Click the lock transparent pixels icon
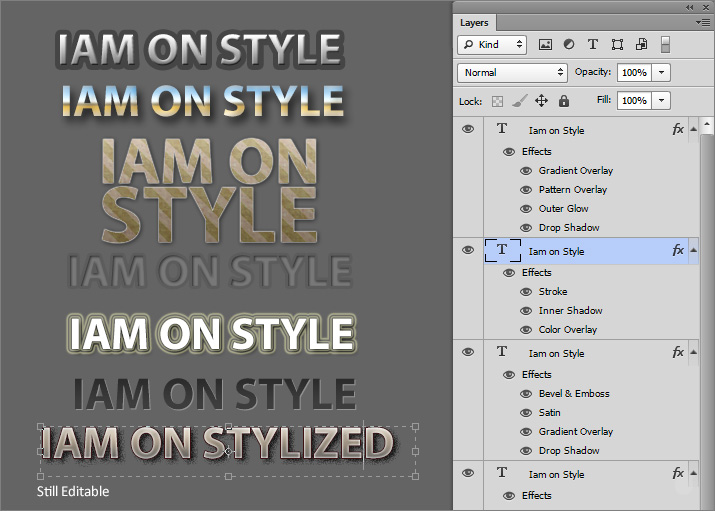Screen dimensions: 715x511 click(497, 101)
